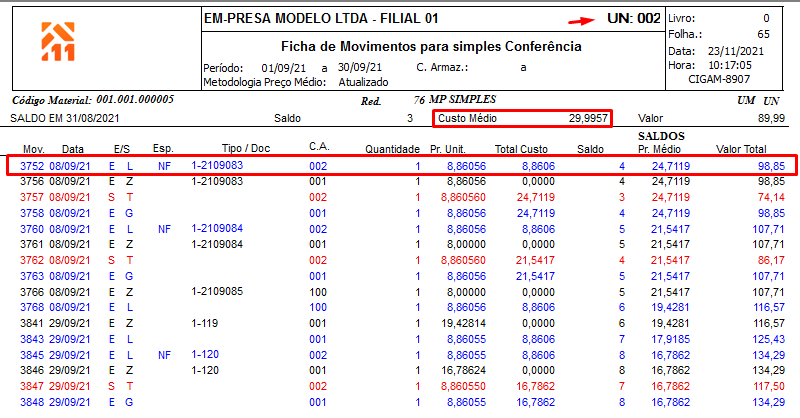800x418 pixels.
Task: Click the Total Custo column header
Action: point(521,149)
